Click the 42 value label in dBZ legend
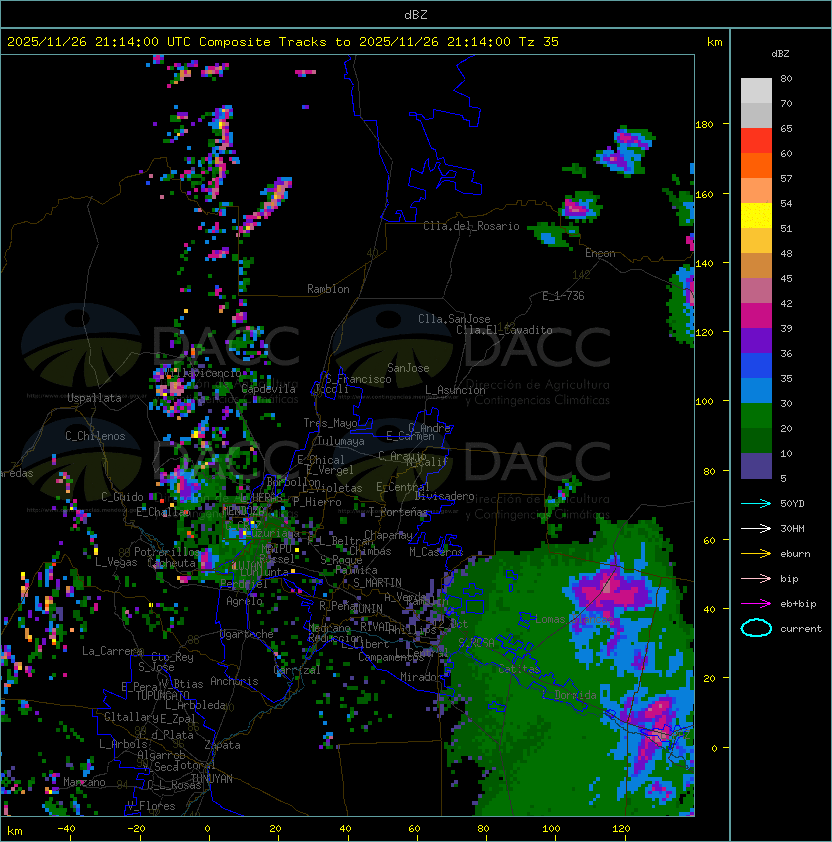Image resolution: width=832 pixels, height=842 pixels. [x=786, y=303]
